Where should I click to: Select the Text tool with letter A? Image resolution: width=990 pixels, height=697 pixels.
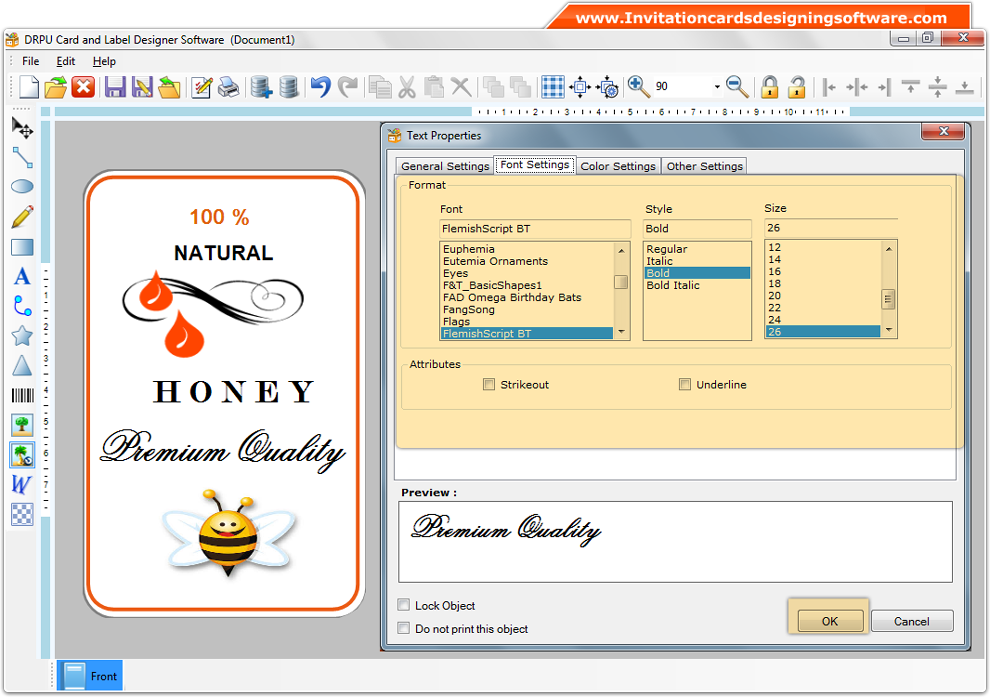click(x=22, y=277)
